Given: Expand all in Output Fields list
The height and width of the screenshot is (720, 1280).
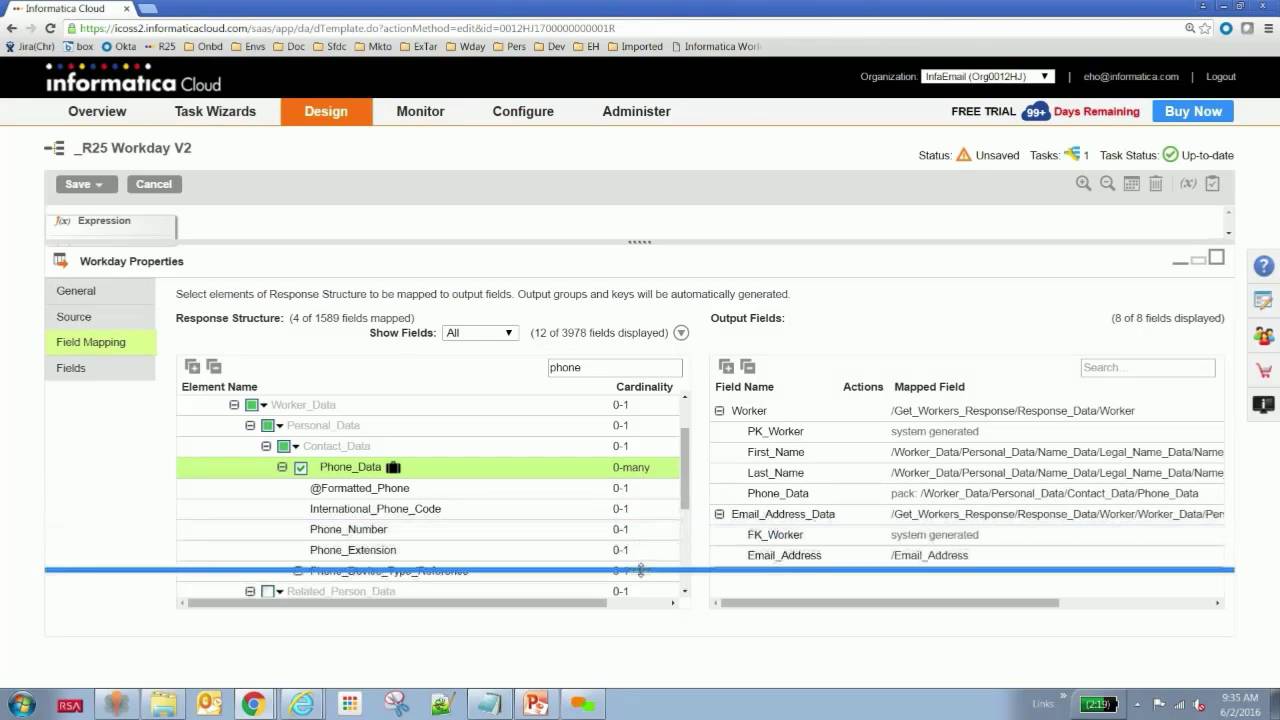Looking at the screenshot, I should [726, 367].
